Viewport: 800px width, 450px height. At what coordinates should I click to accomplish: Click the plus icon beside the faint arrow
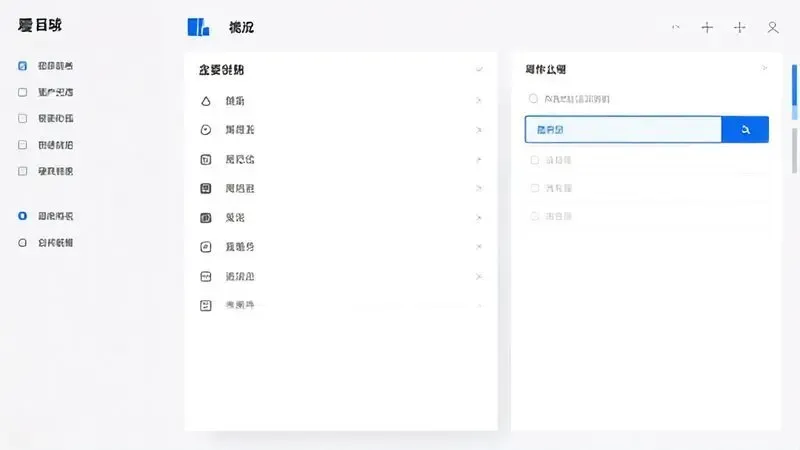(707, 28)
